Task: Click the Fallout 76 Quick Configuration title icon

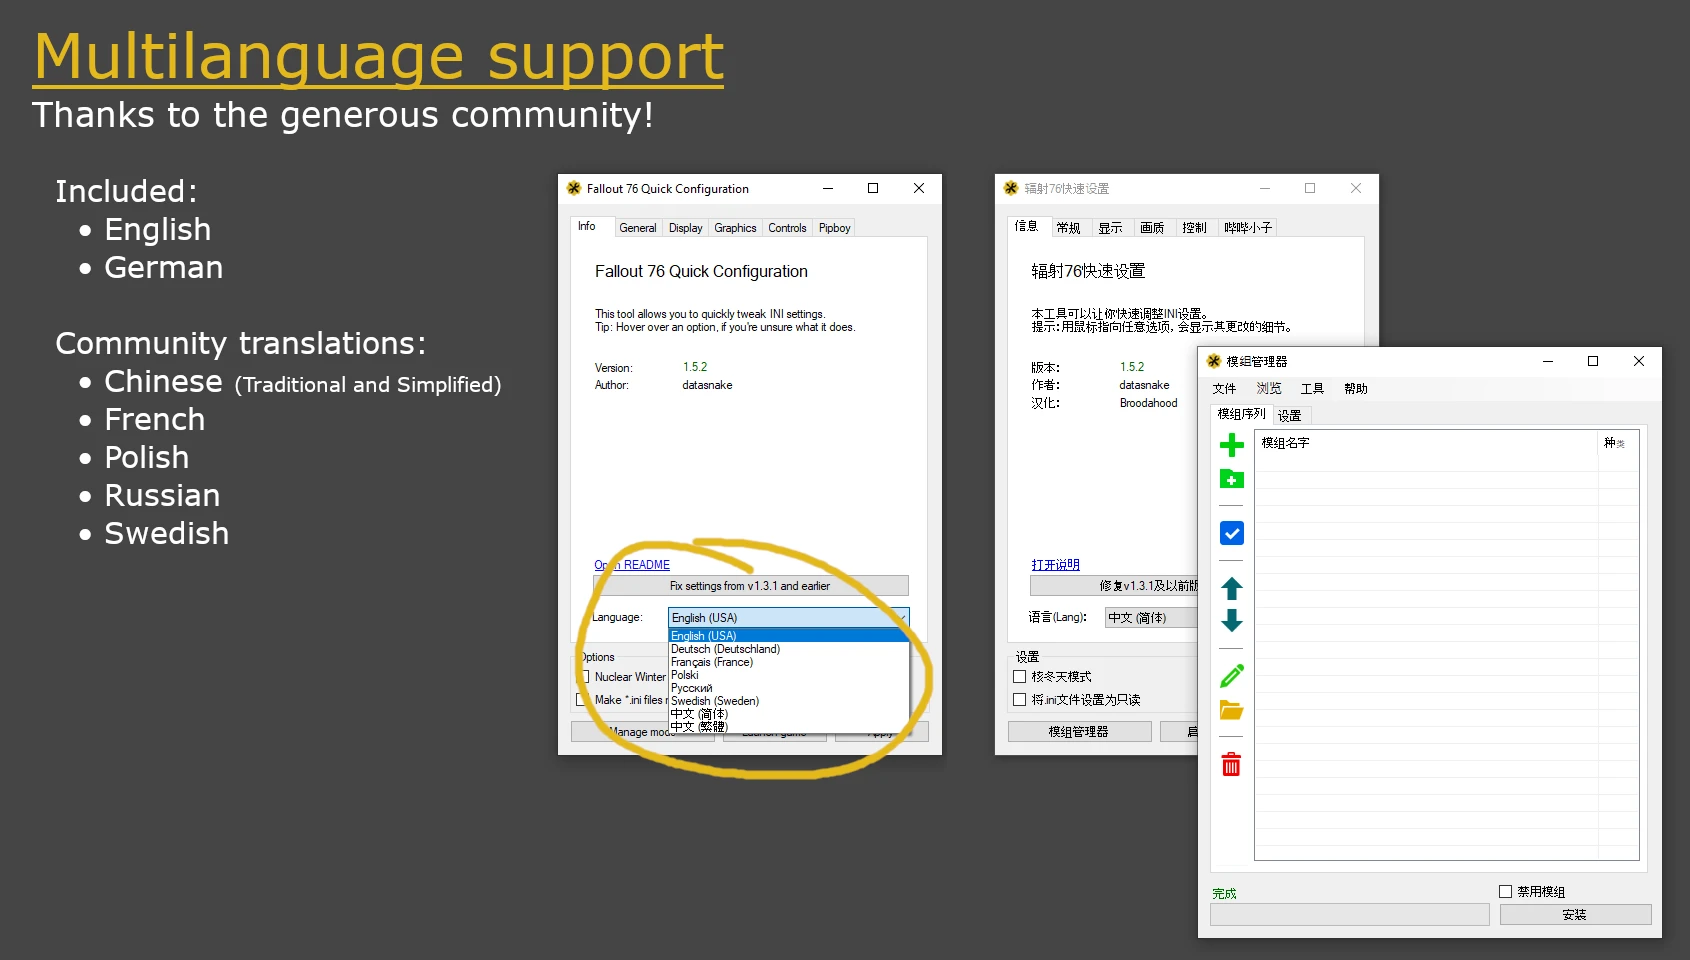Action: [x=574, y=188]
